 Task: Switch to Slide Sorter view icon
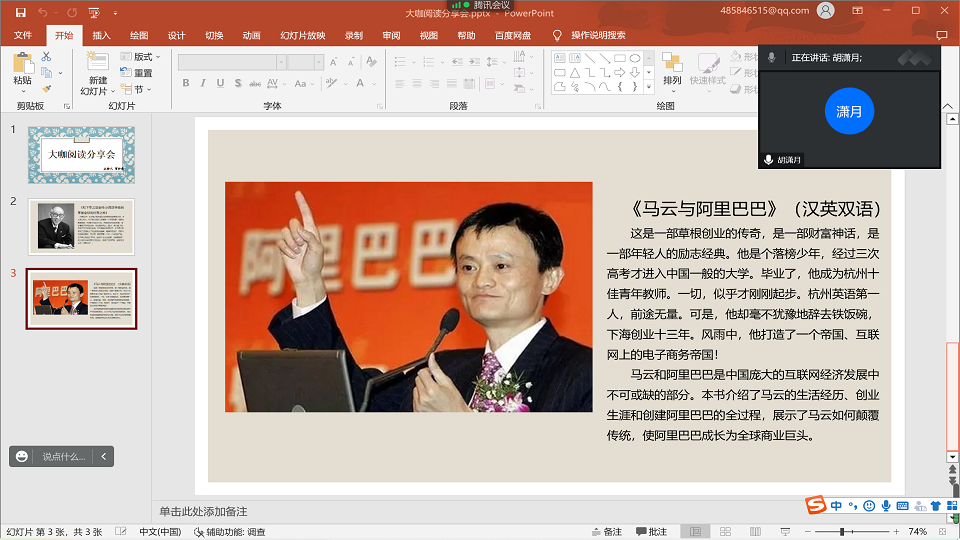[x=726, y=531]
